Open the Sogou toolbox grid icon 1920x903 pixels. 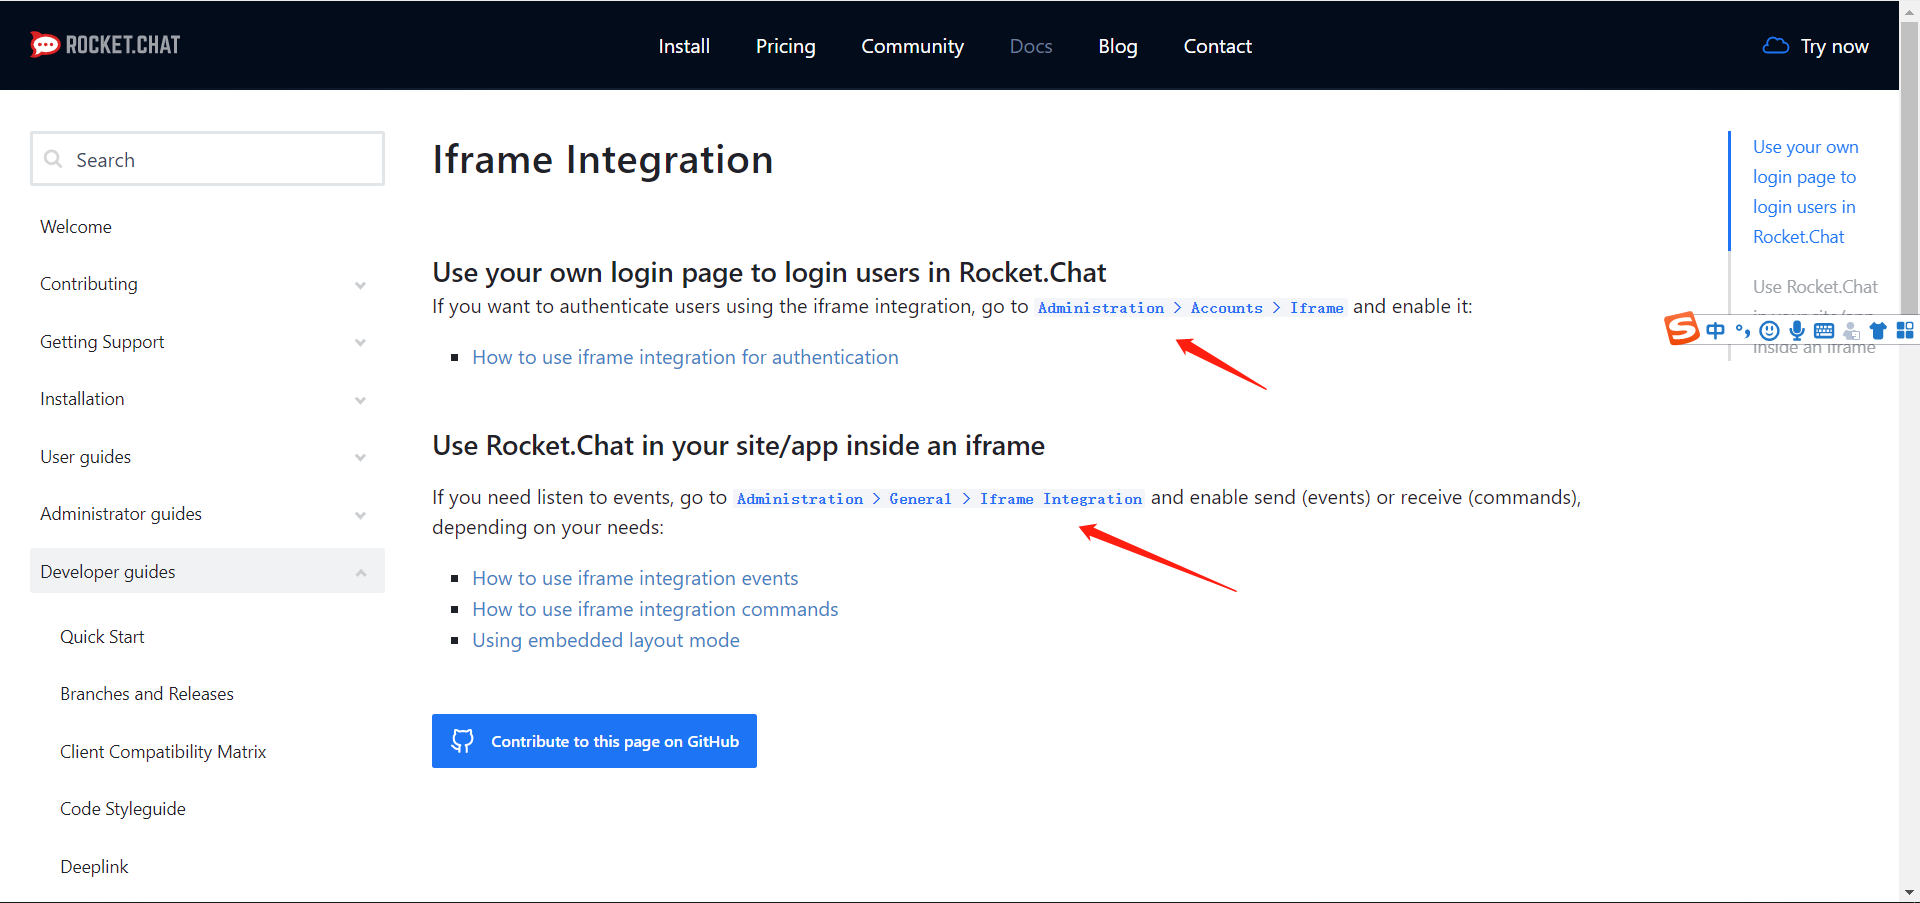[1905, 331]
